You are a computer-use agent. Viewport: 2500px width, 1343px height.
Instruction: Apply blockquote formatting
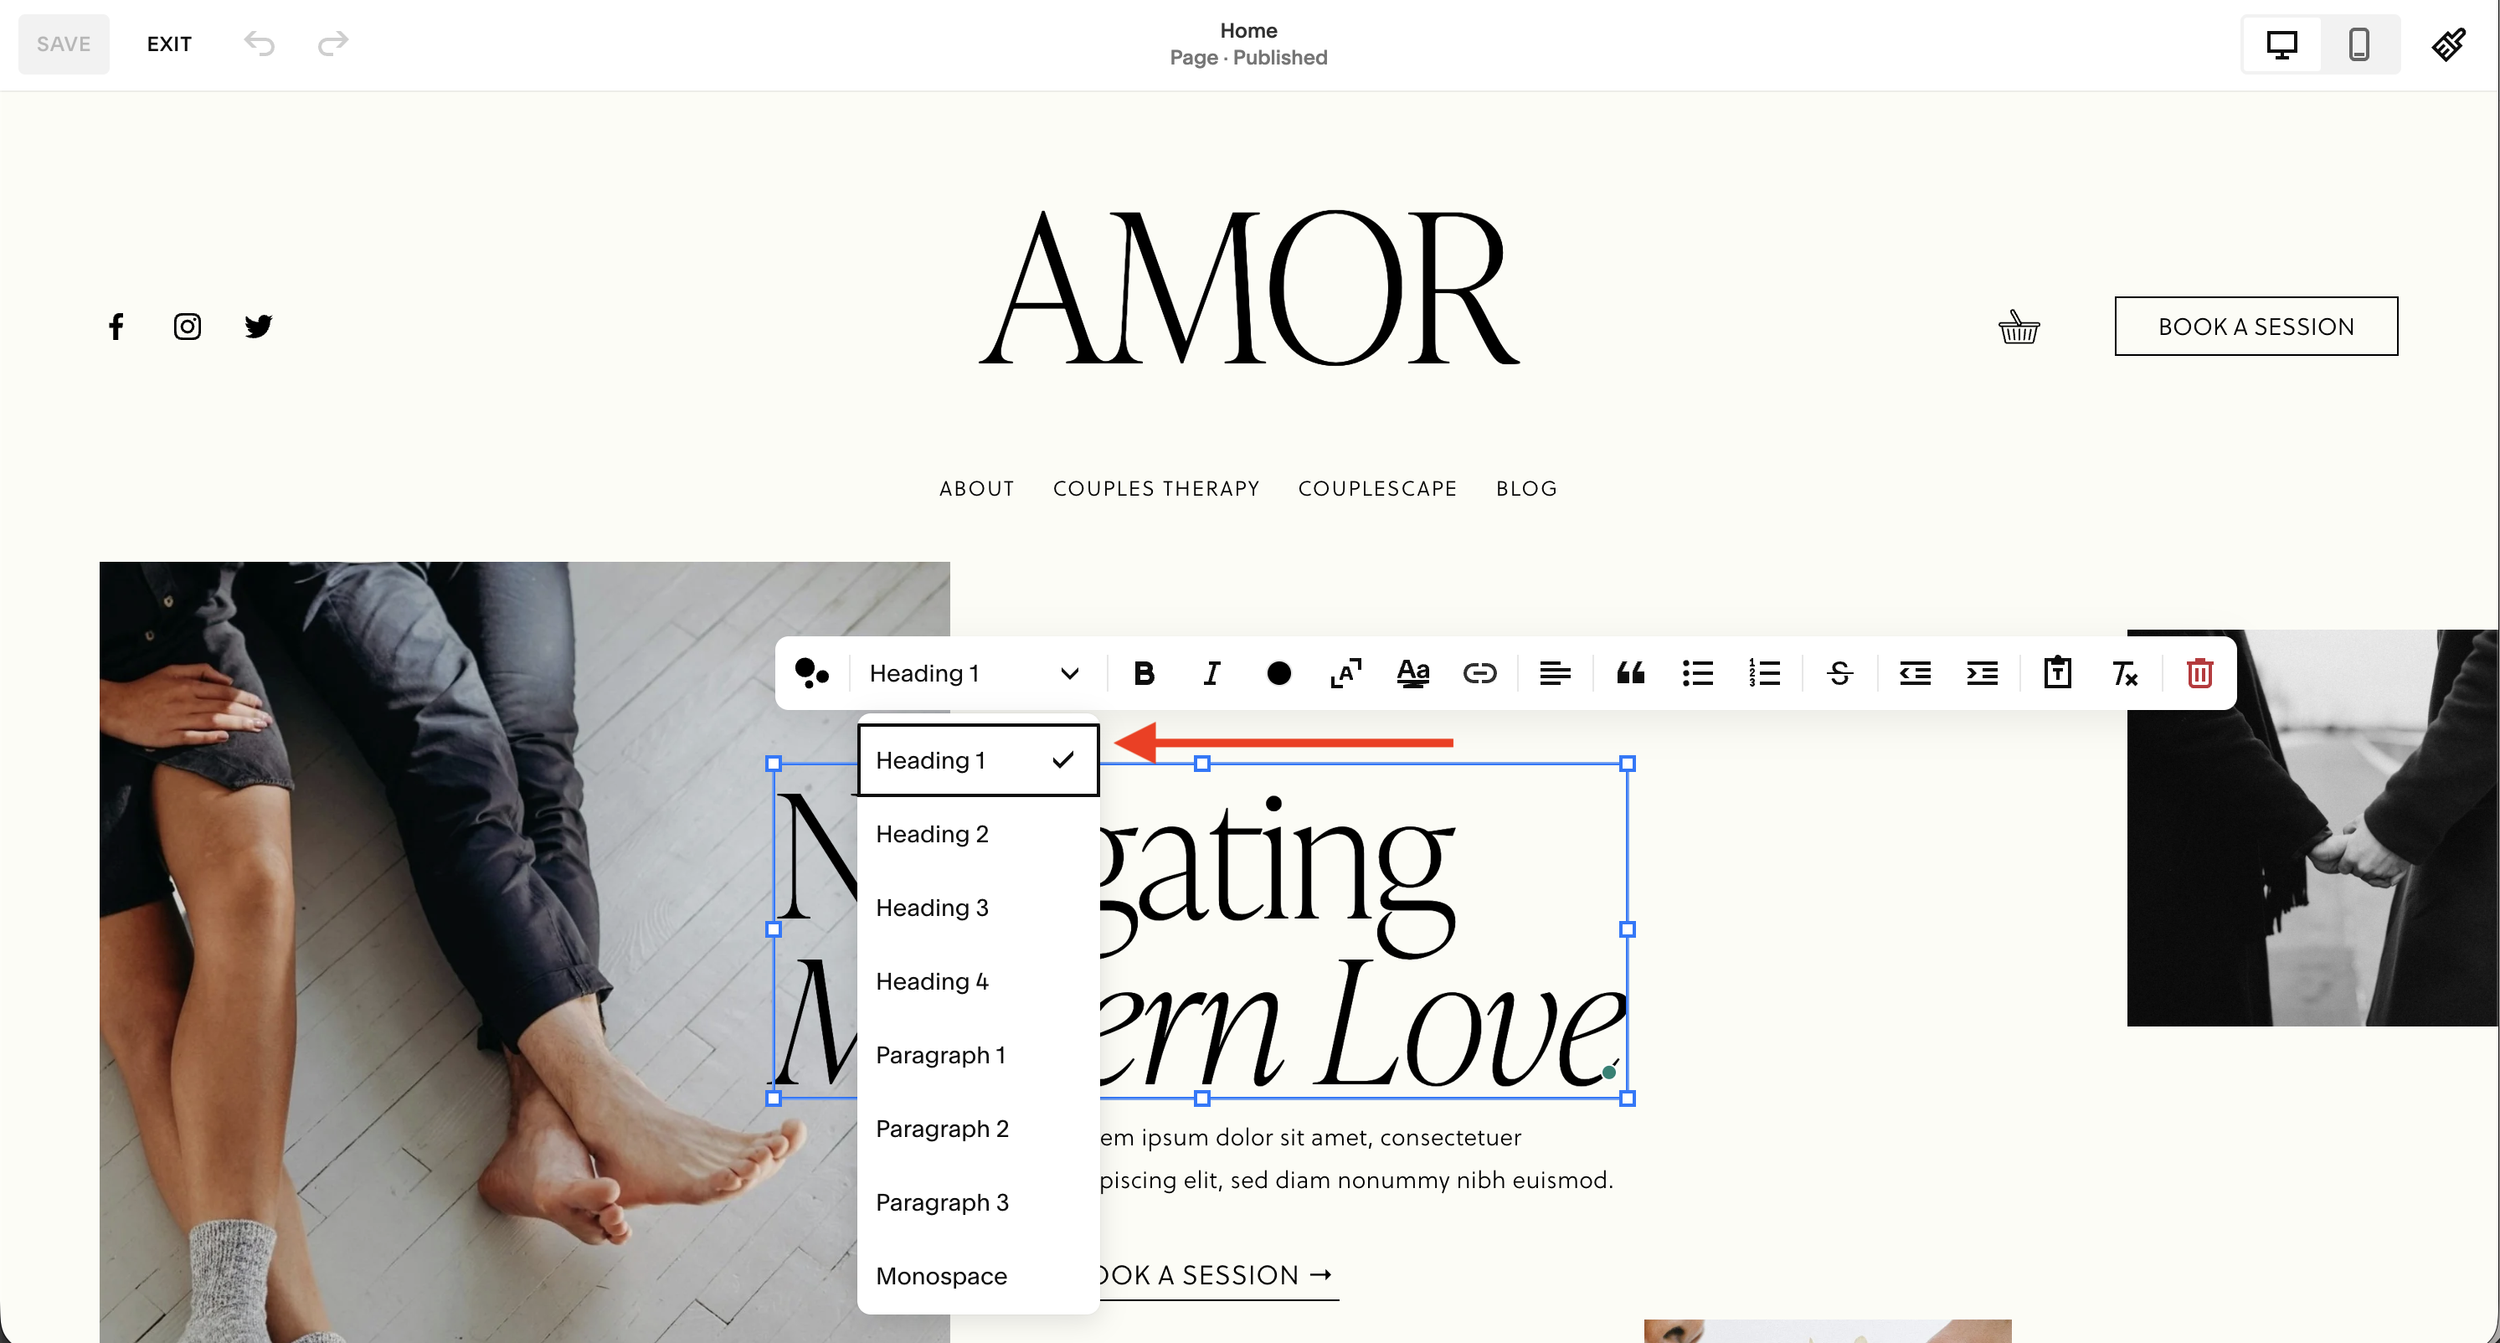1630,673
